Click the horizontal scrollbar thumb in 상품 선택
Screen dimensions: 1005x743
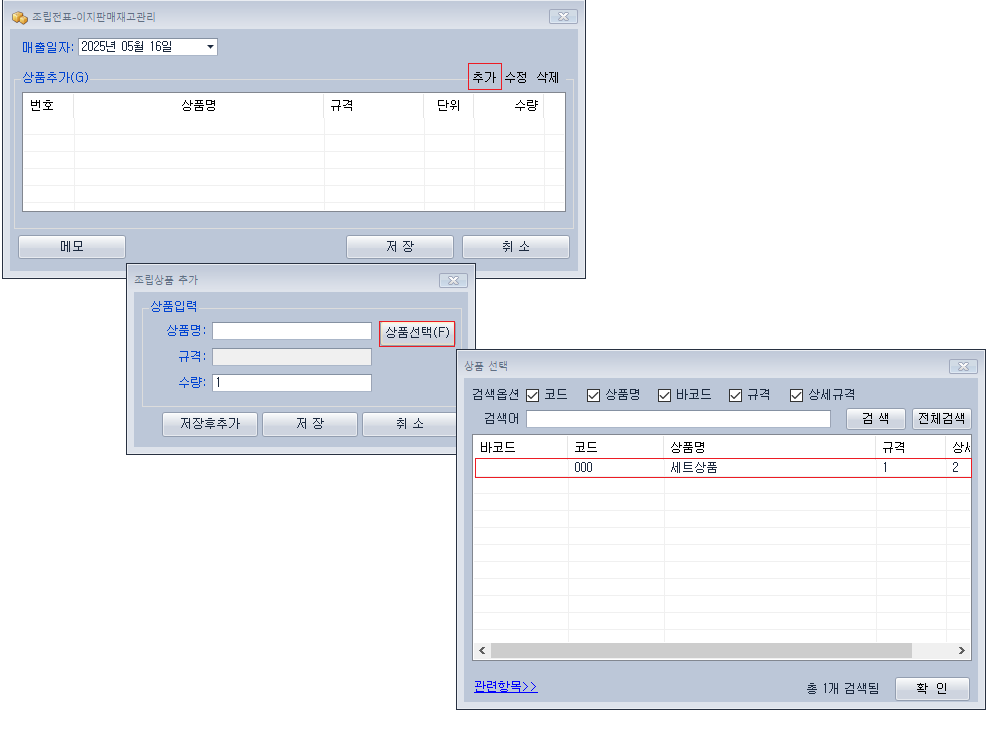(x=701, y=651)
